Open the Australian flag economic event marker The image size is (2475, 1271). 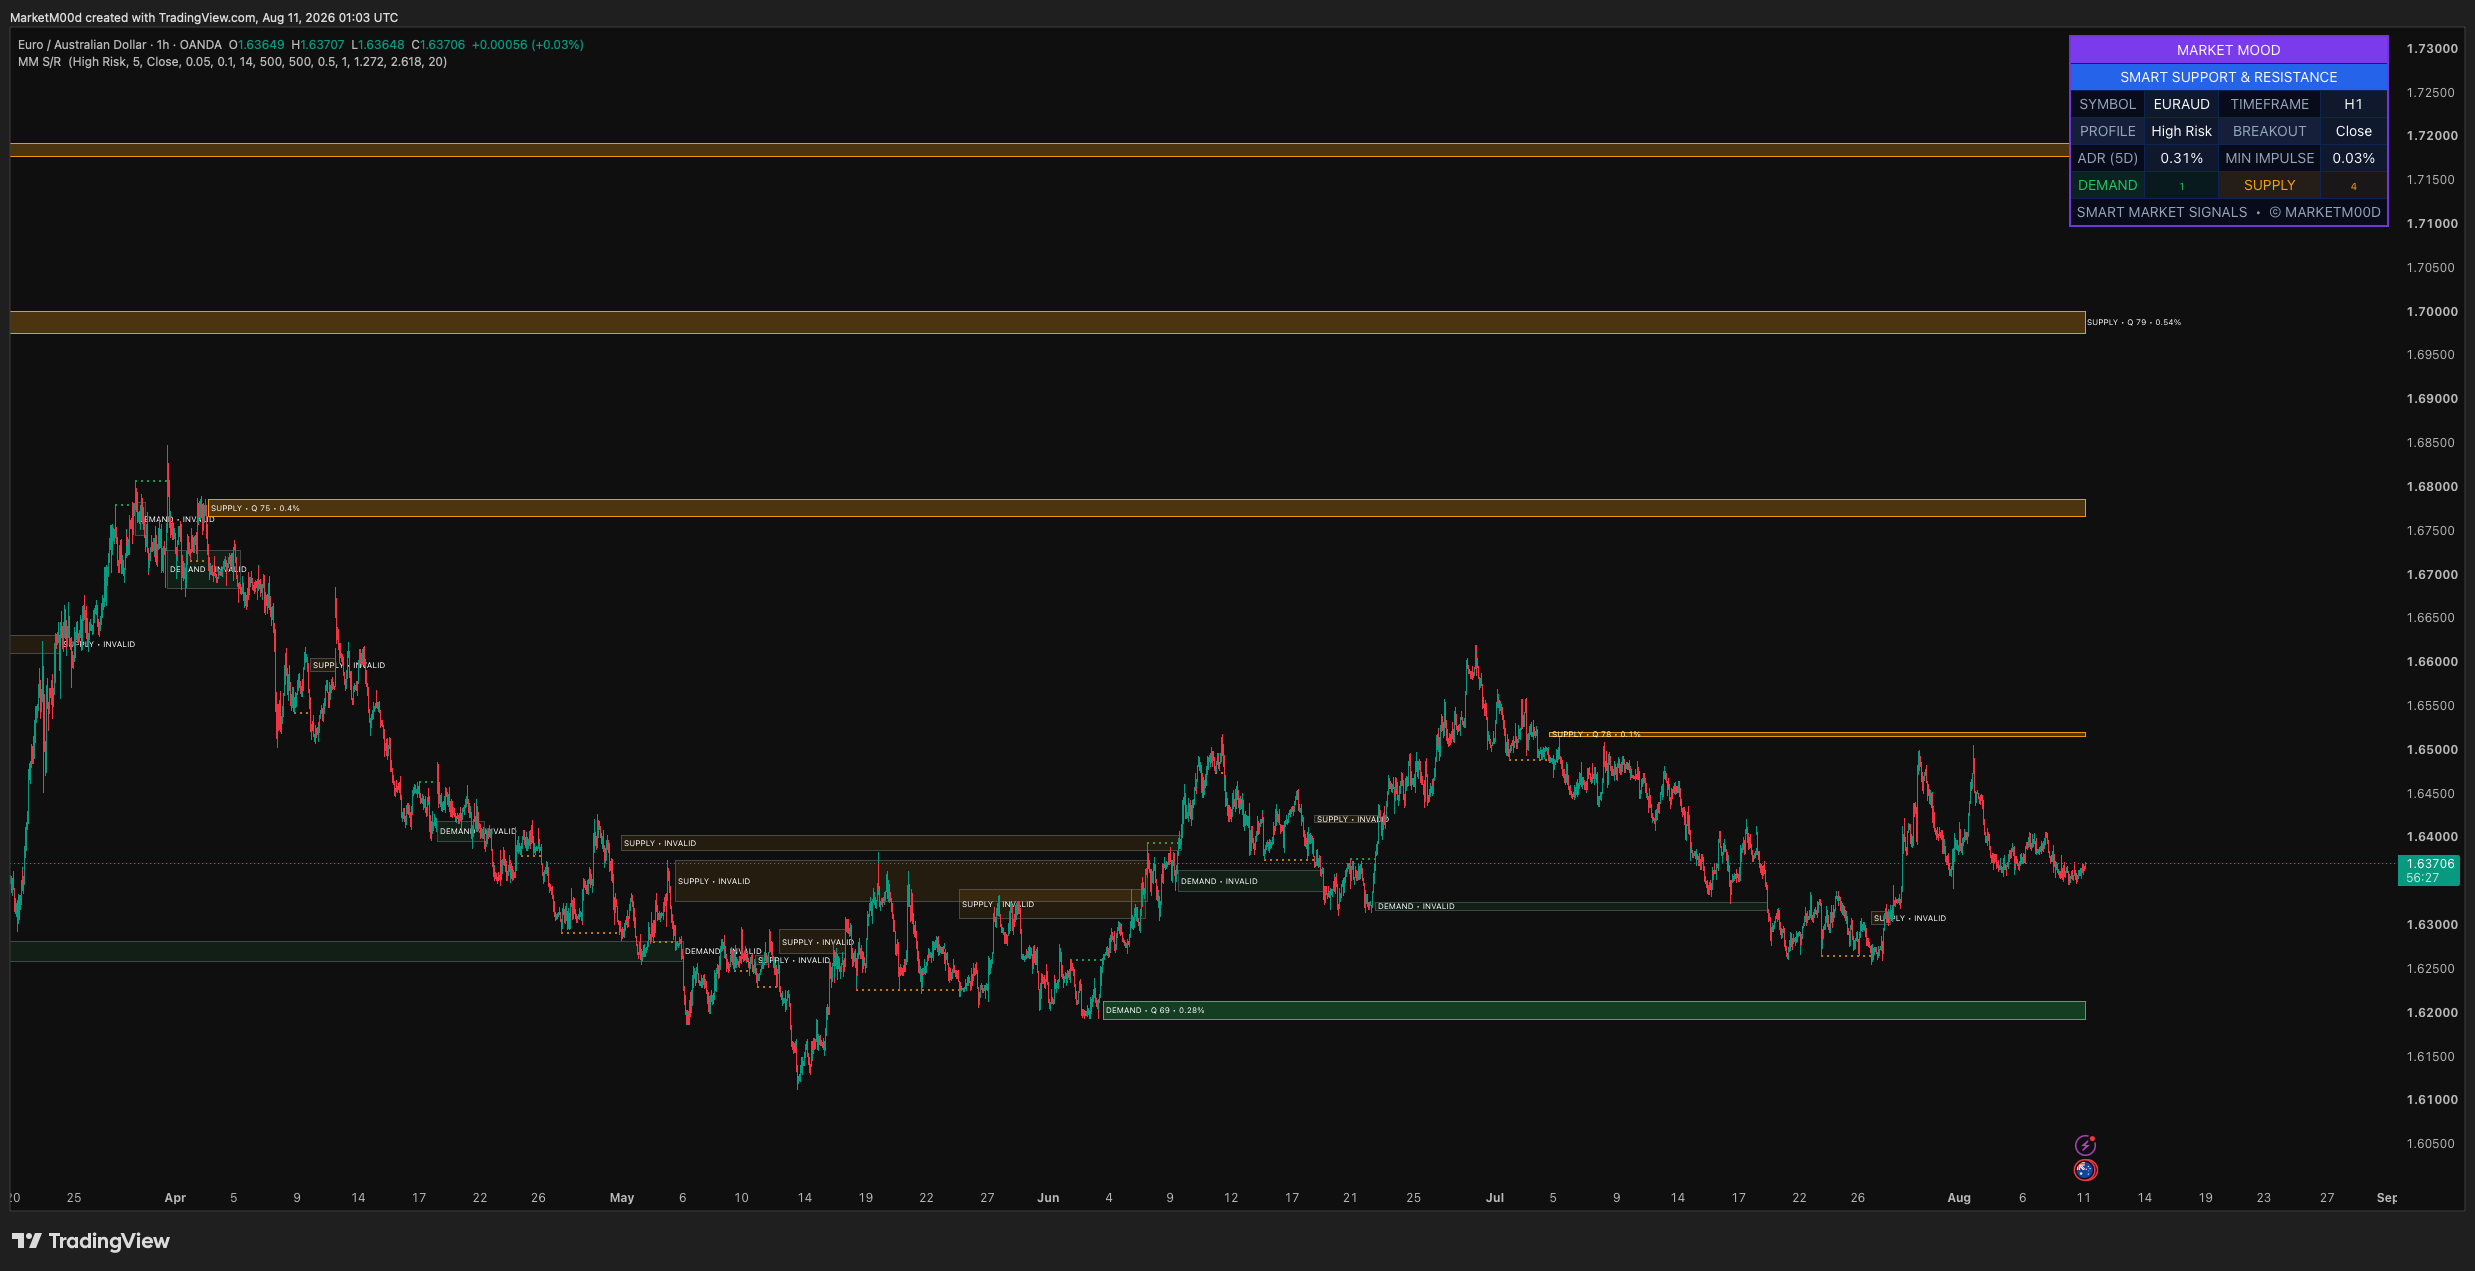coord(2085,1170)
